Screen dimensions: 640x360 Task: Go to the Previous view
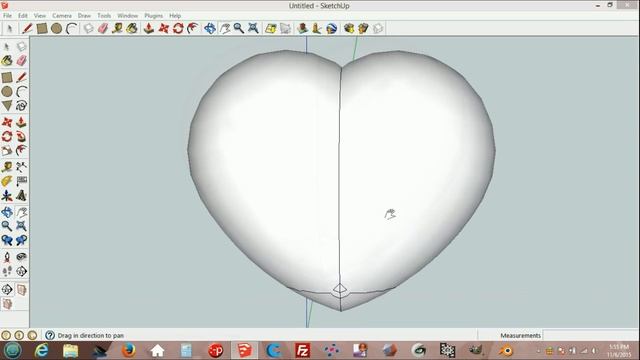(x=7, y=240)
